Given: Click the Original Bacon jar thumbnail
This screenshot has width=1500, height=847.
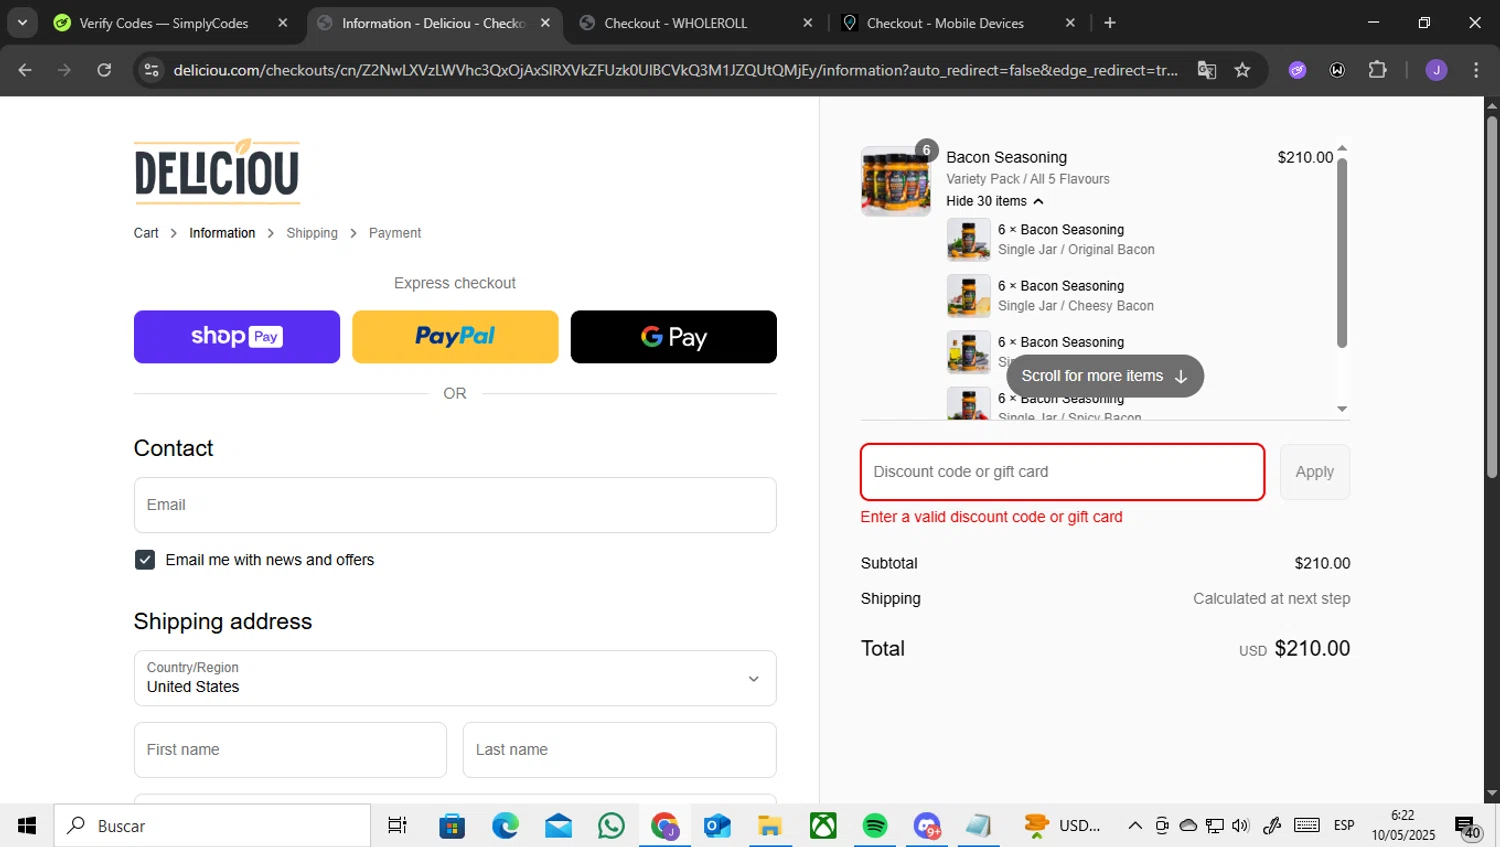Looking at the screenshot, I should [x=969, y=240].
